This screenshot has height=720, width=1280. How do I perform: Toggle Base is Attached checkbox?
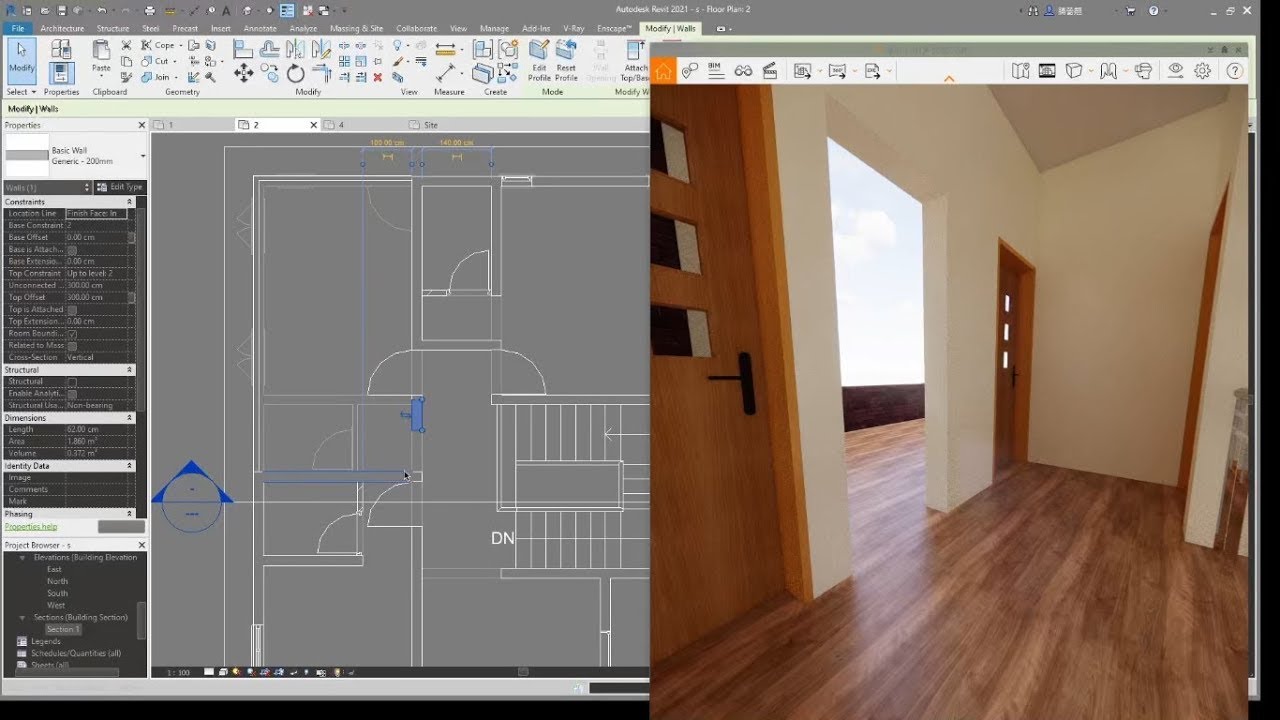tap(72, 250)
